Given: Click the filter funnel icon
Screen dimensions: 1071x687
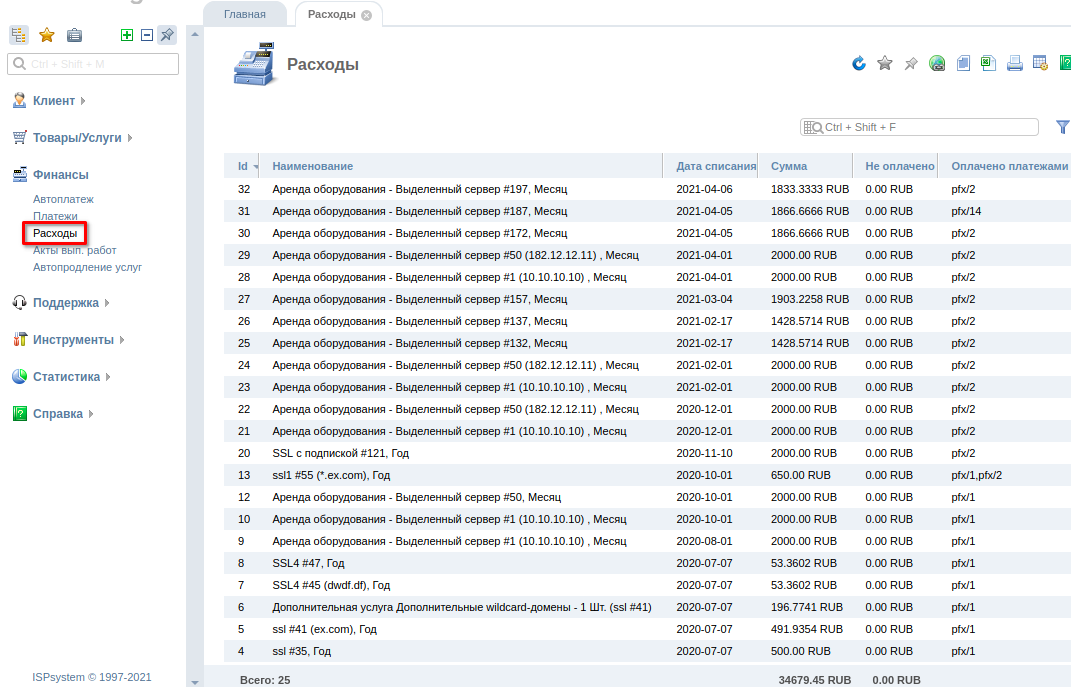Looking at the screenshot, I should pos(1062,127).
